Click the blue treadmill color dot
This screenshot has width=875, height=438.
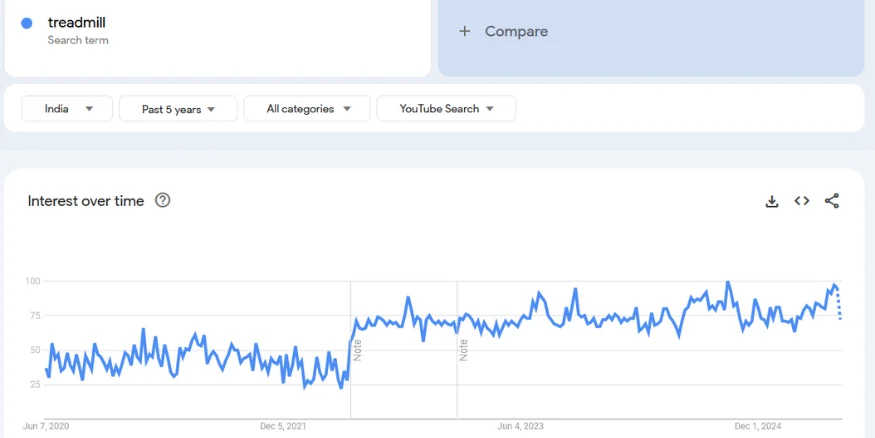(x=27, y=23)
